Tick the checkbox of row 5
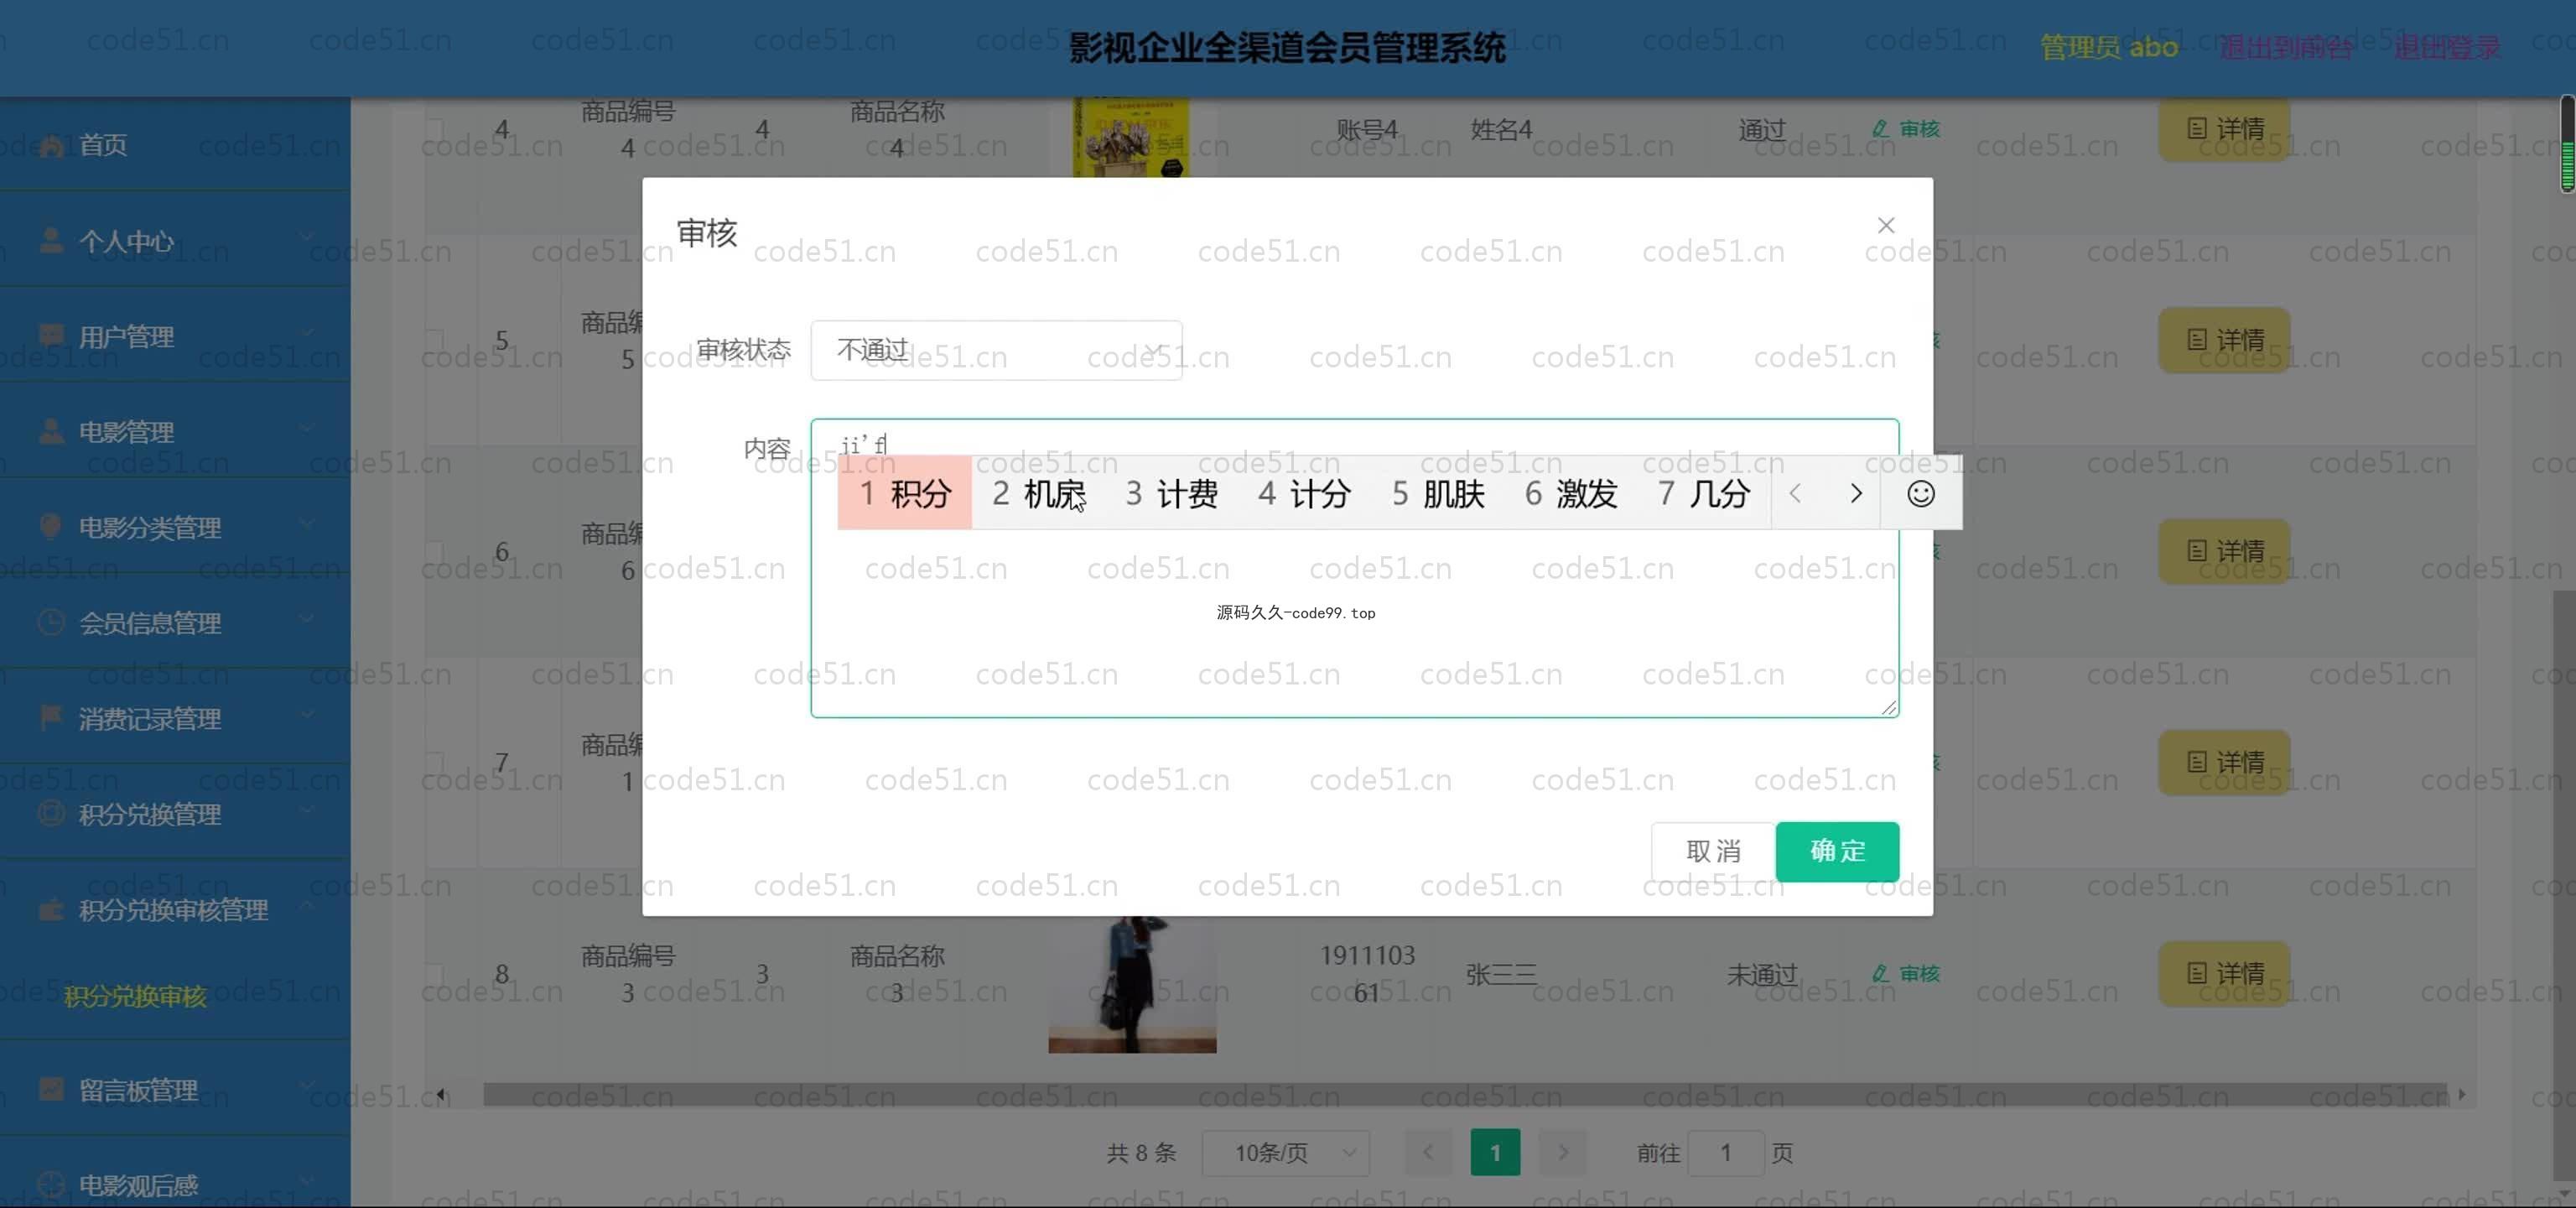 [x=434, y=340]
